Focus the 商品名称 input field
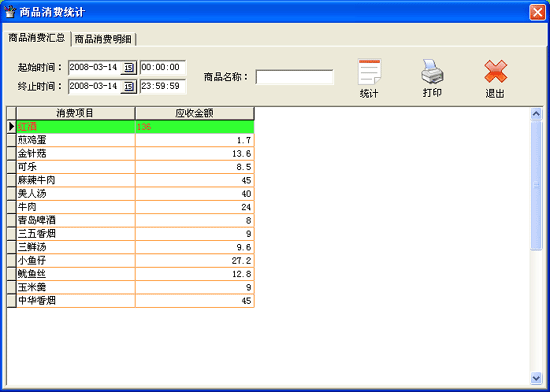The width and height of the screenshot is (550, 392). point(294,77)
